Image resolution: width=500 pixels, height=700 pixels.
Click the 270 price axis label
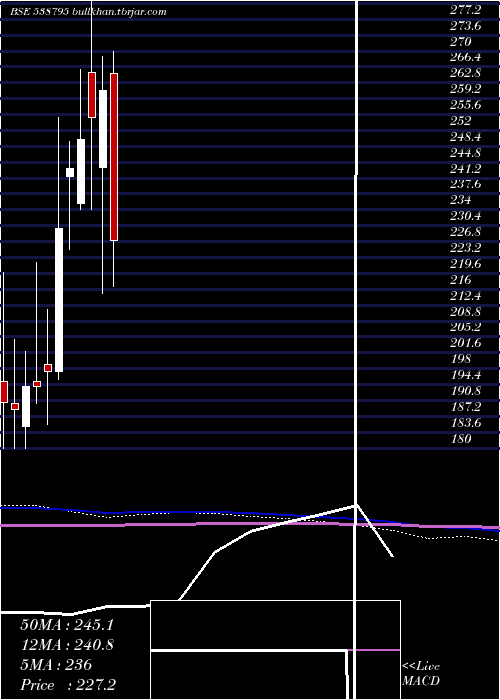(460, 42)
